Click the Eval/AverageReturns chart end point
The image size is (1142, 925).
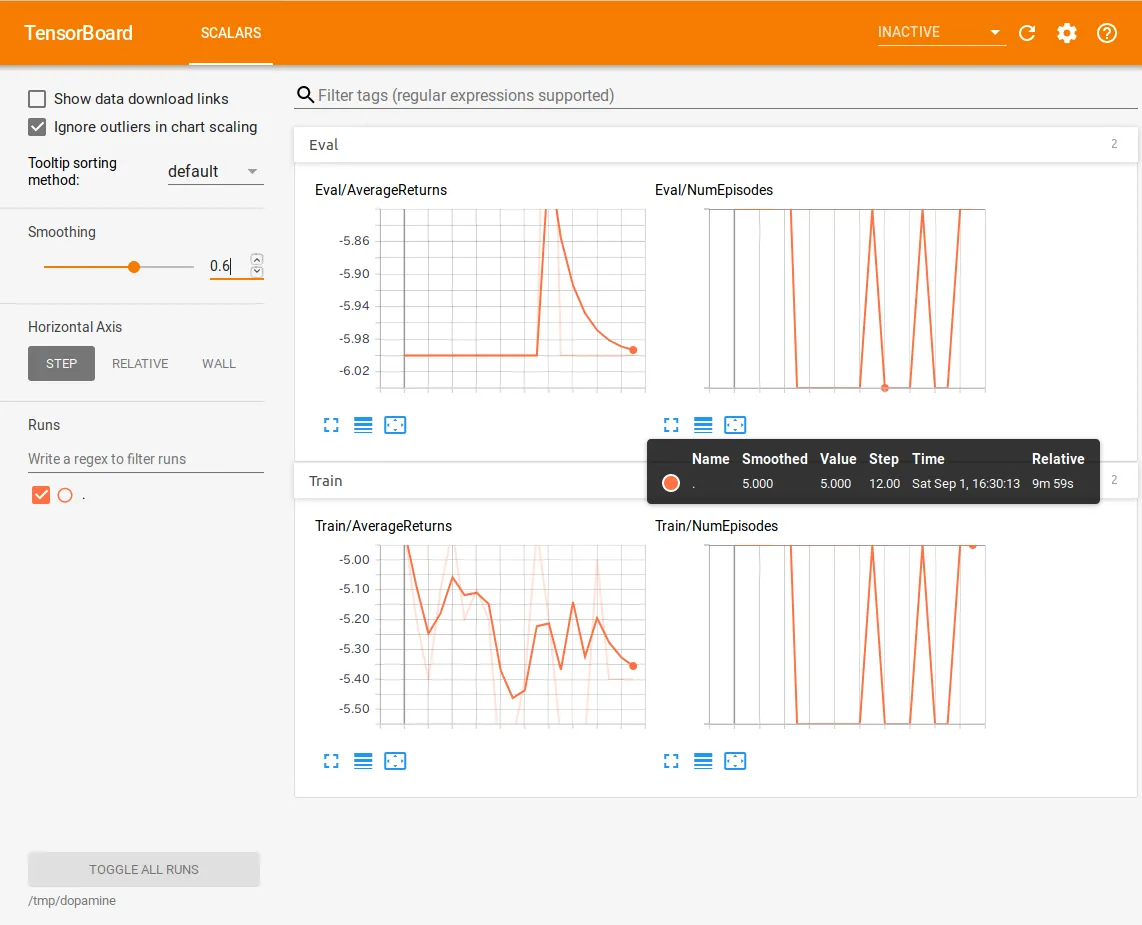(x=634, y=350)
